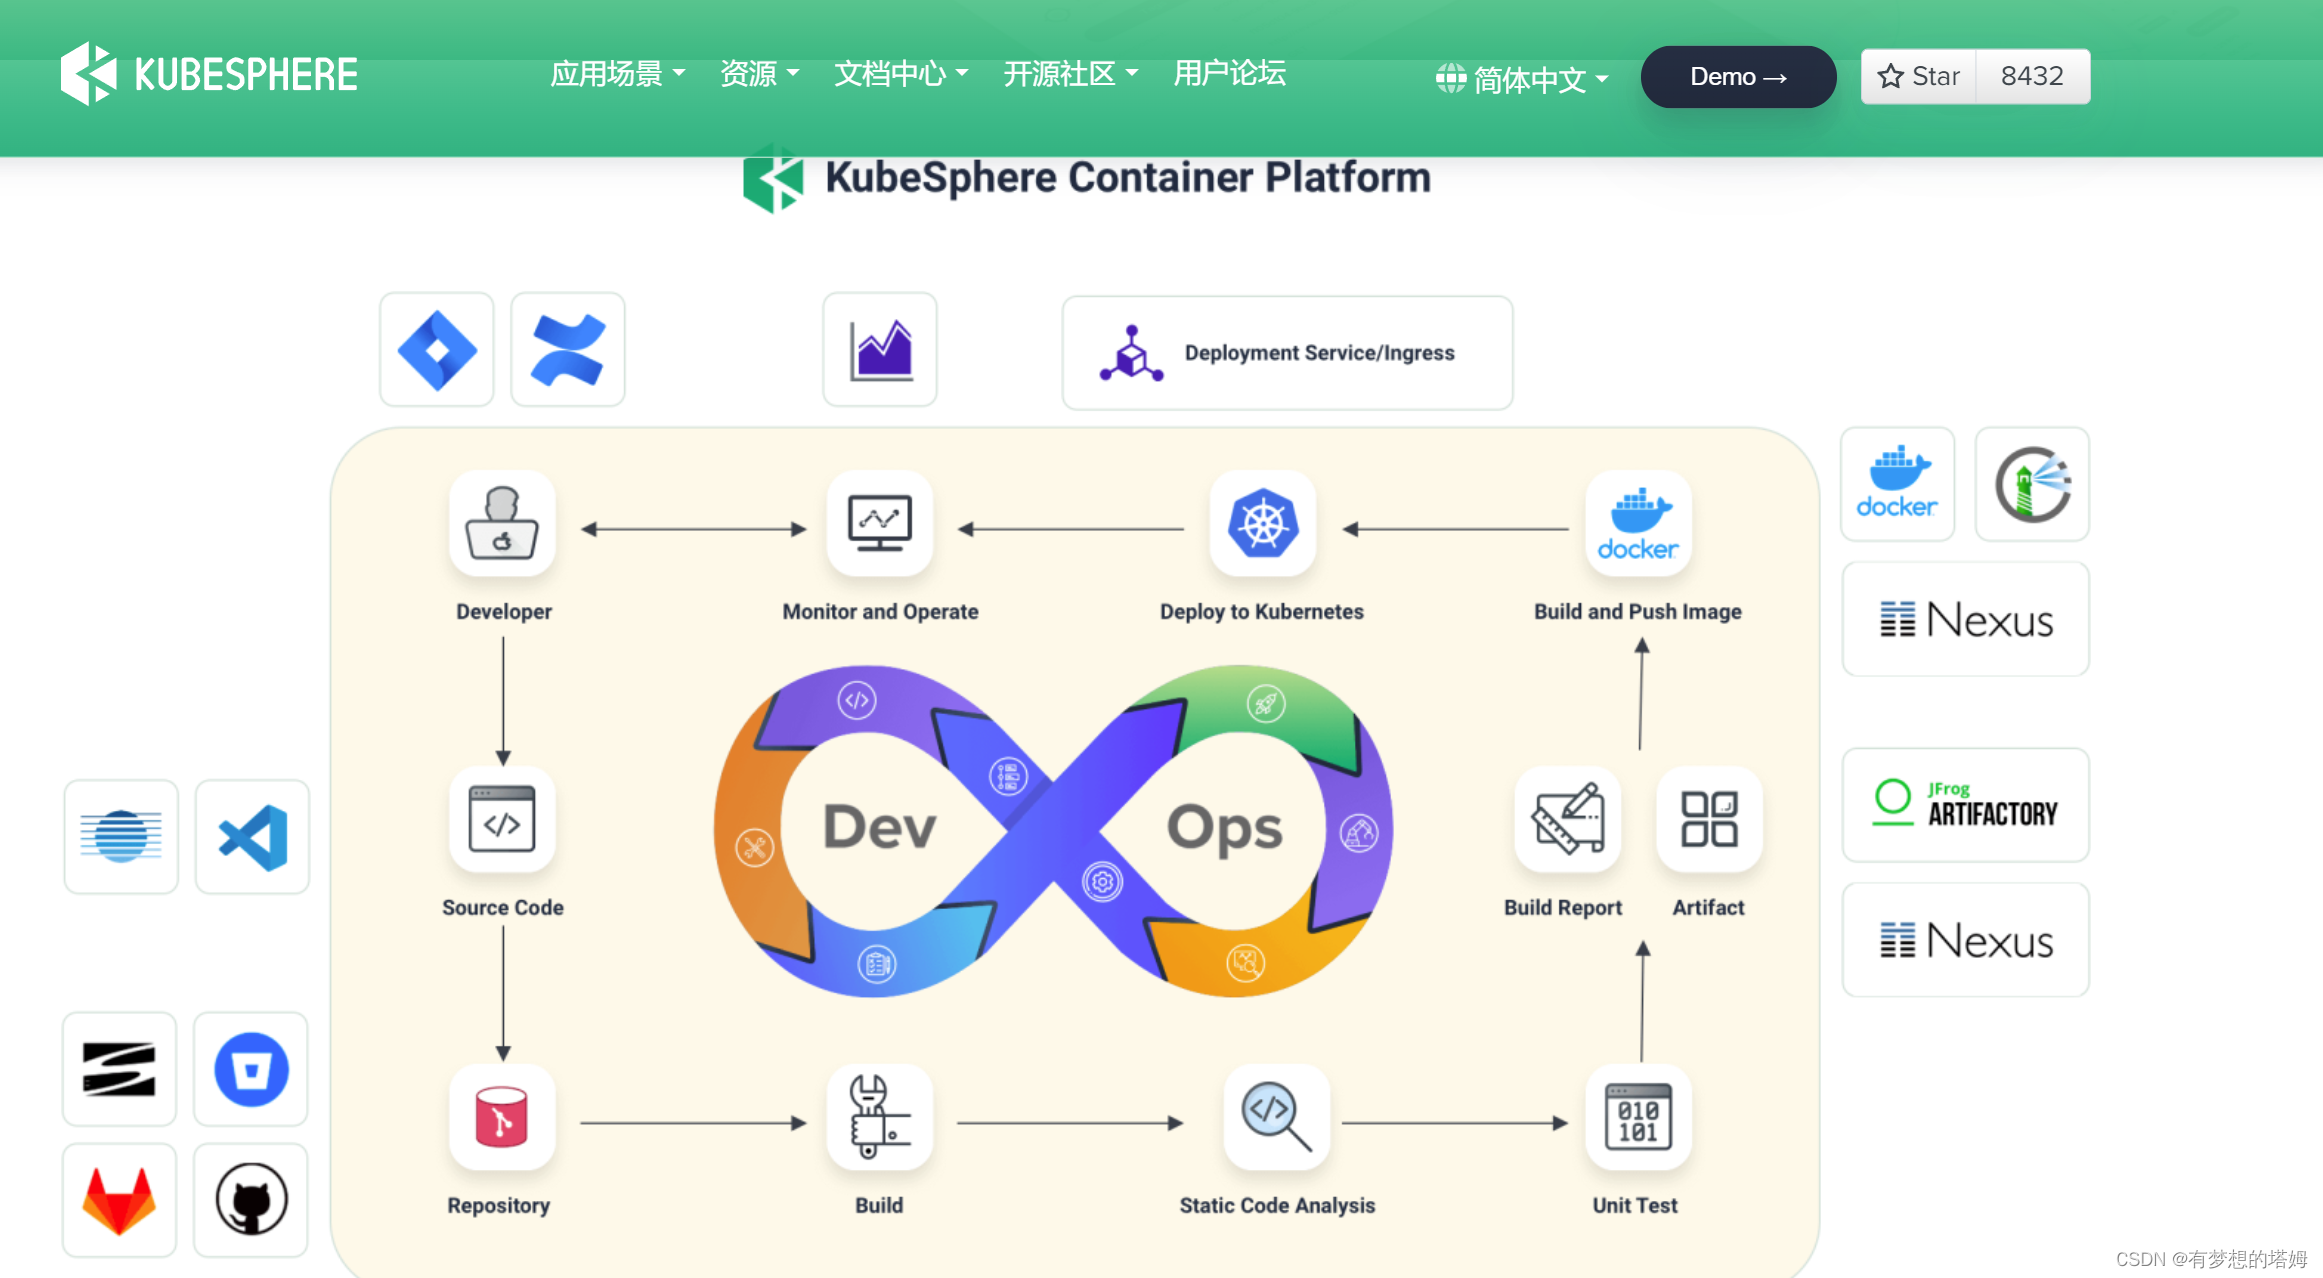2323x1278 pixels.
Task: Click the Repository label
Action: 499,1205
